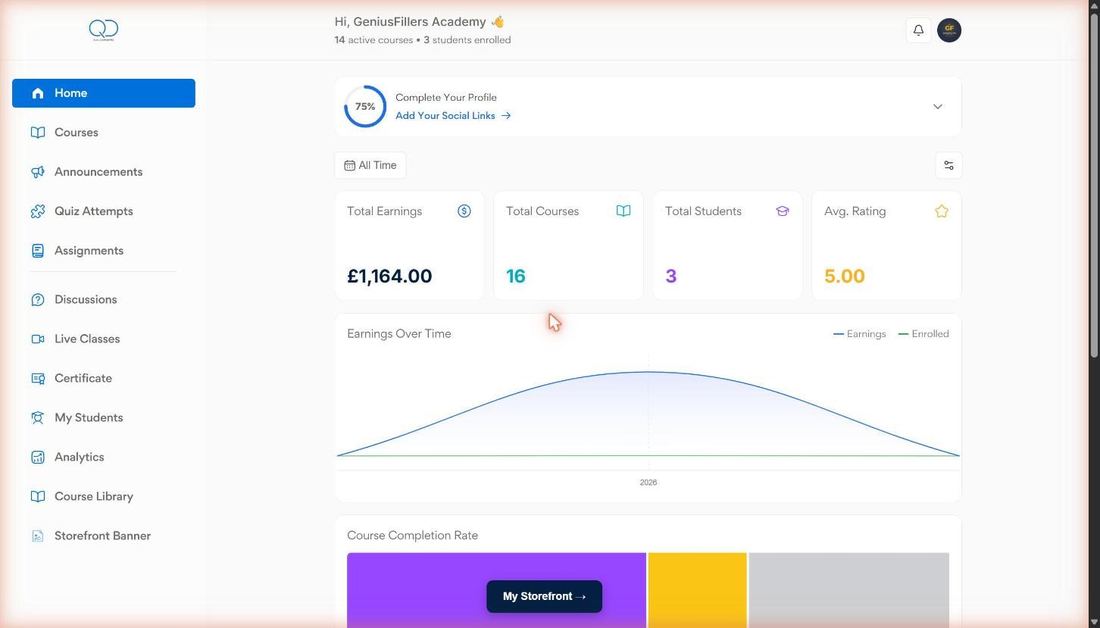1100x628 pixels.
Task: Click the Quiz Attempts puzzle icon
Action: [38, 211]
